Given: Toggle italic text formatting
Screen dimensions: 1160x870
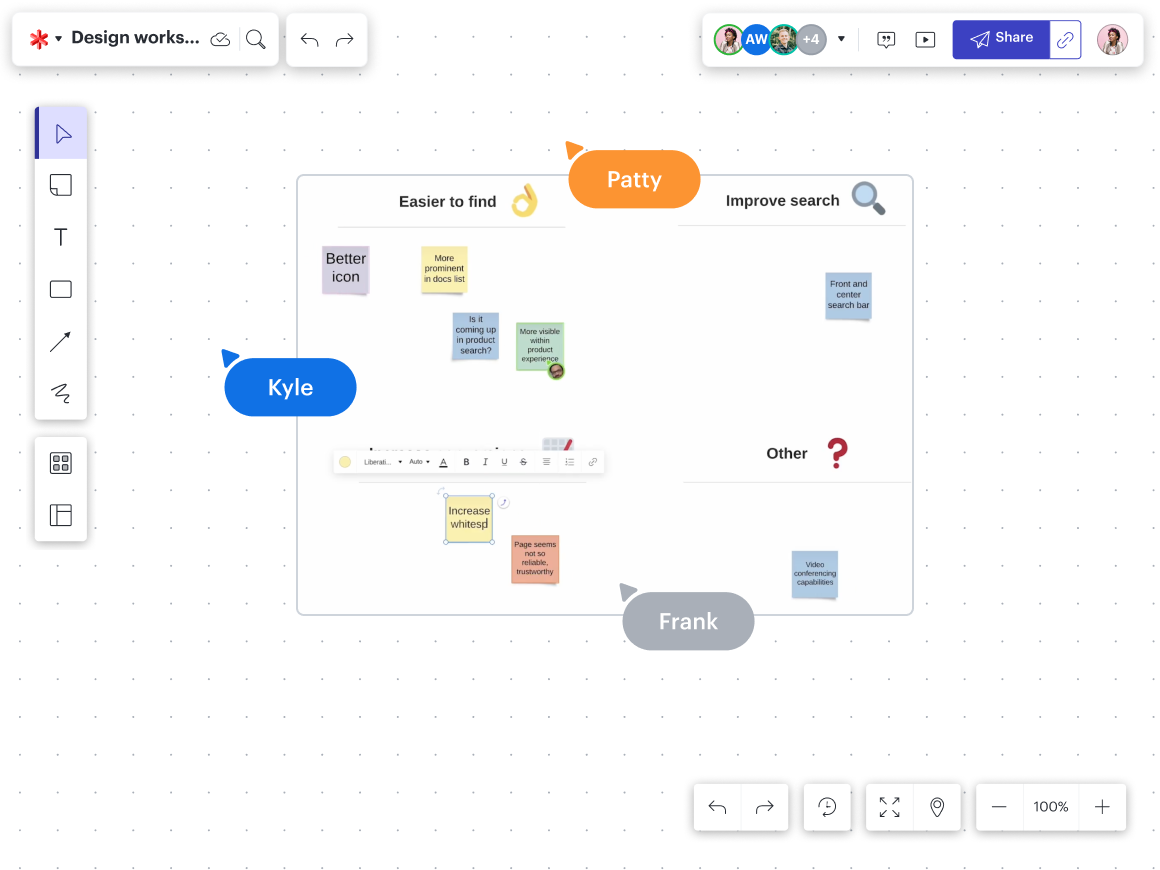Looking at the screenshot, I should pos(485,462).
